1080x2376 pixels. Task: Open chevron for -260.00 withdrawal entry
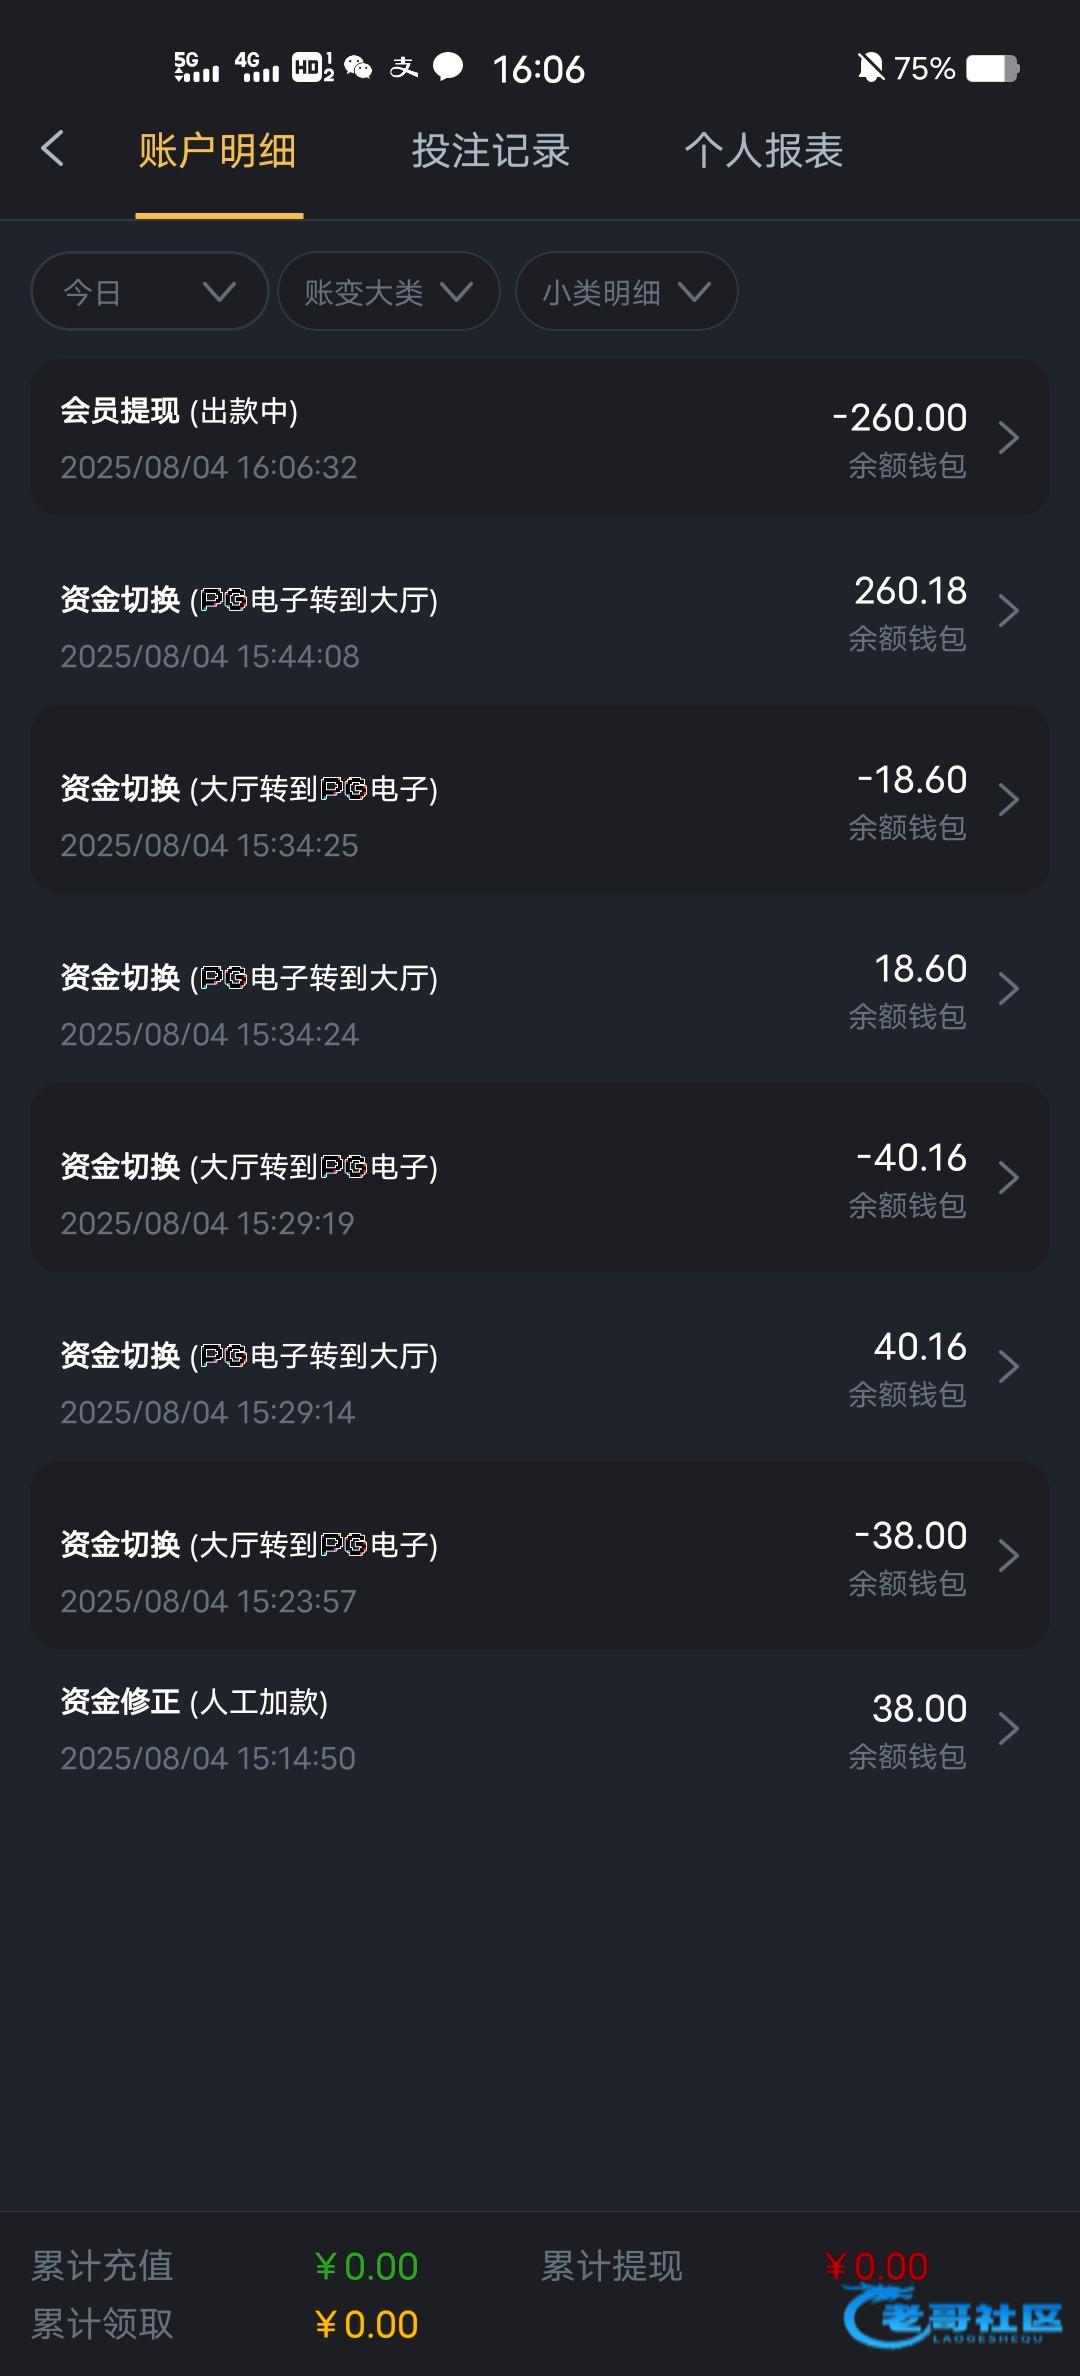point(1008,438)
